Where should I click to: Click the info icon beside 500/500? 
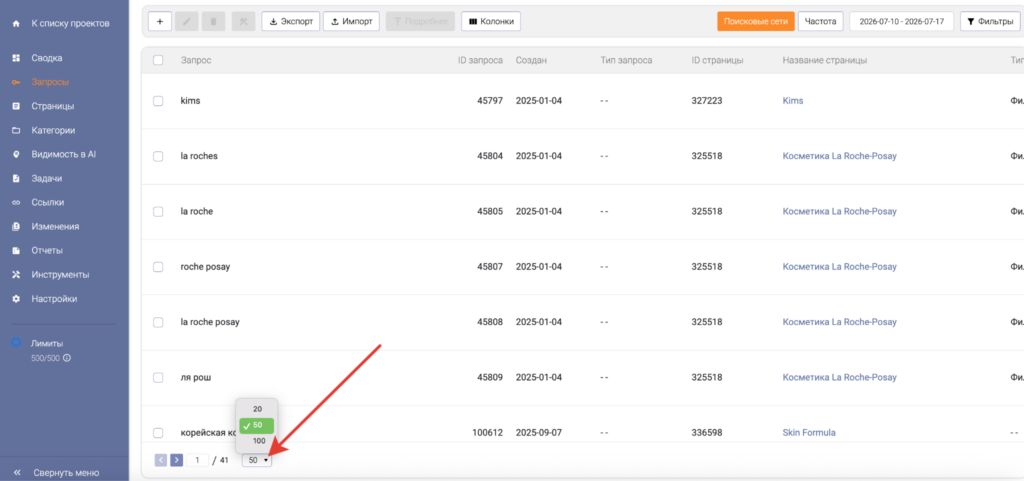tap(67, 358)
